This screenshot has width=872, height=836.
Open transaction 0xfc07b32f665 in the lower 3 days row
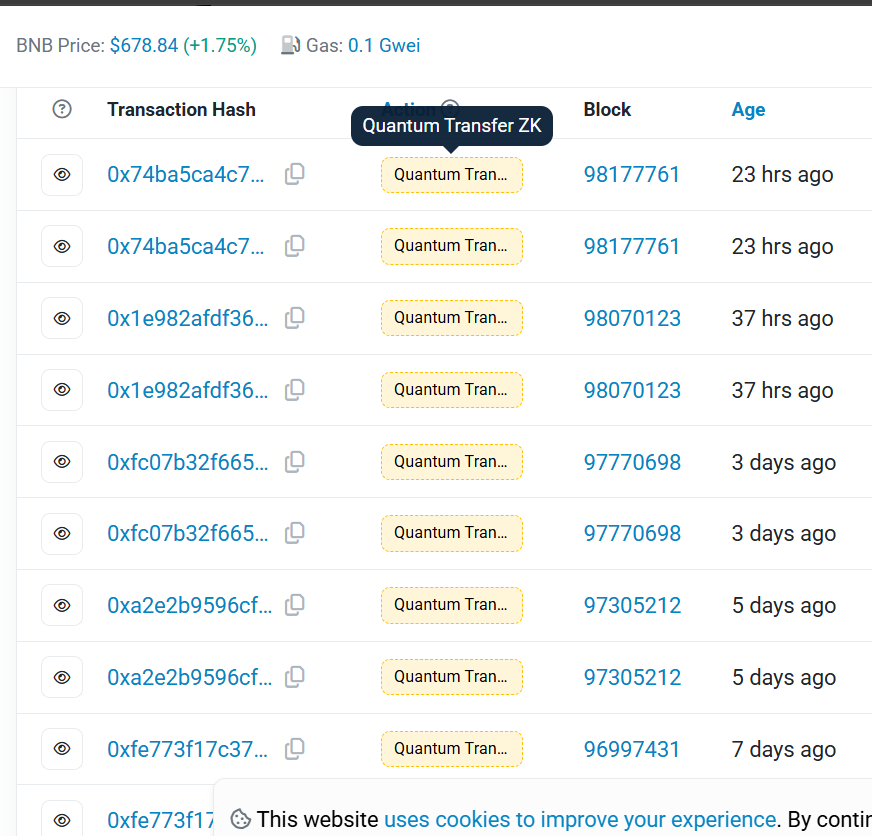pyautogui.click(x=187, y=533)
